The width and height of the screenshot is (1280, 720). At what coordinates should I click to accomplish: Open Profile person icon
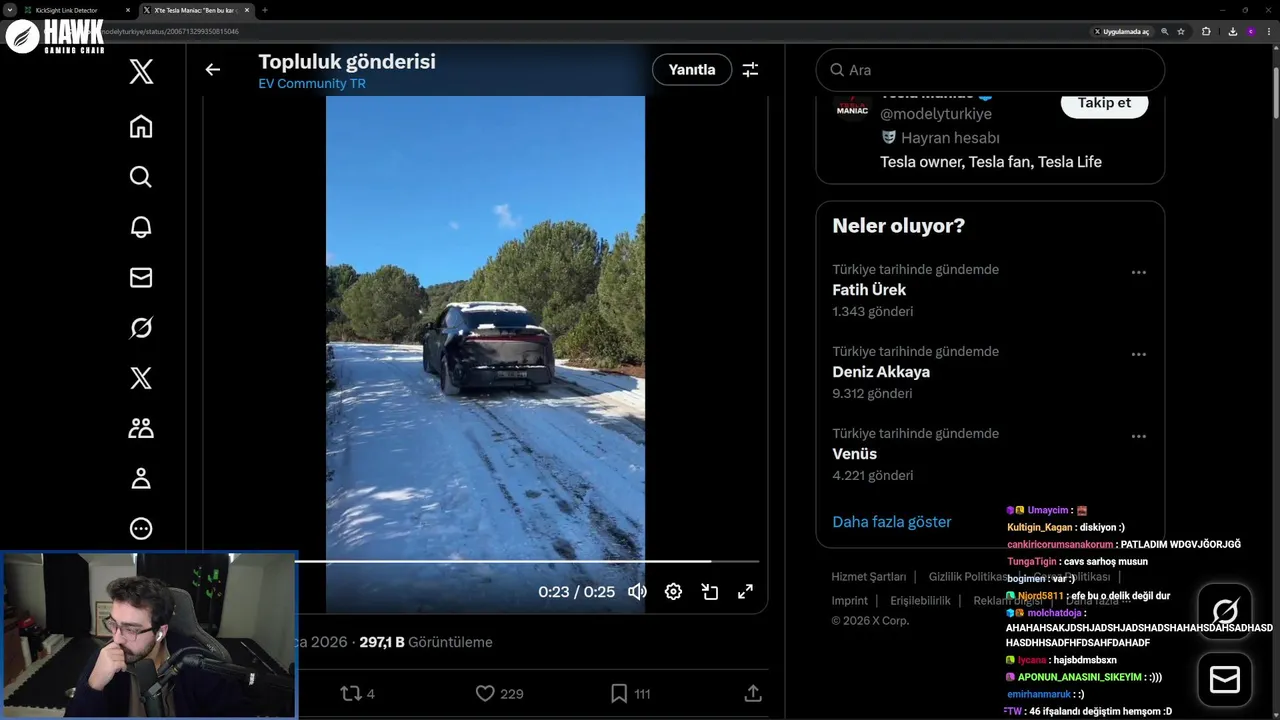141,478
